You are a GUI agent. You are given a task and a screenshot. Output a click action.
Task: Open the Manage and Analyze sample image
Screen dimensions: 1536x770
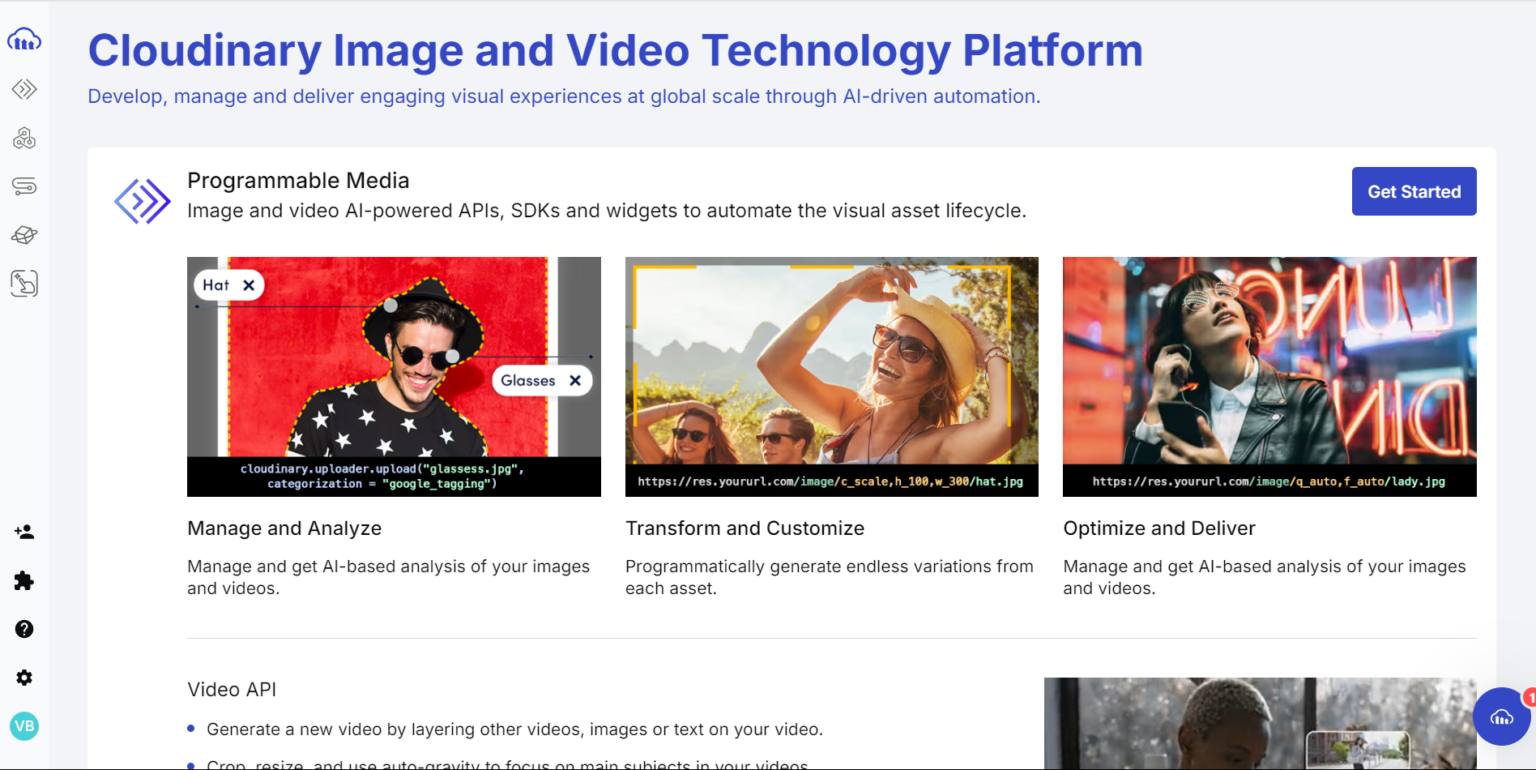pyautogui.click(x=394, y=376)
